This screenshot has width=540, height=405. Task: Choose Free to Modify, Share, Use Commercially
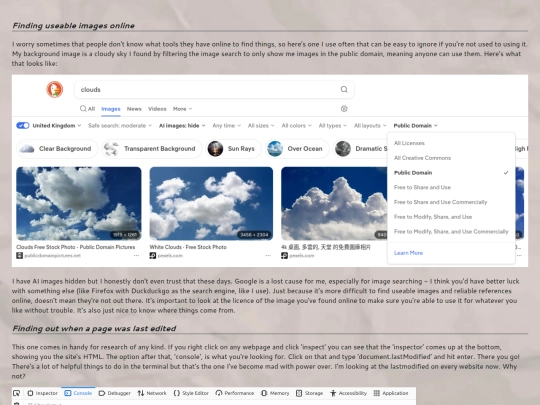[451, 232]
